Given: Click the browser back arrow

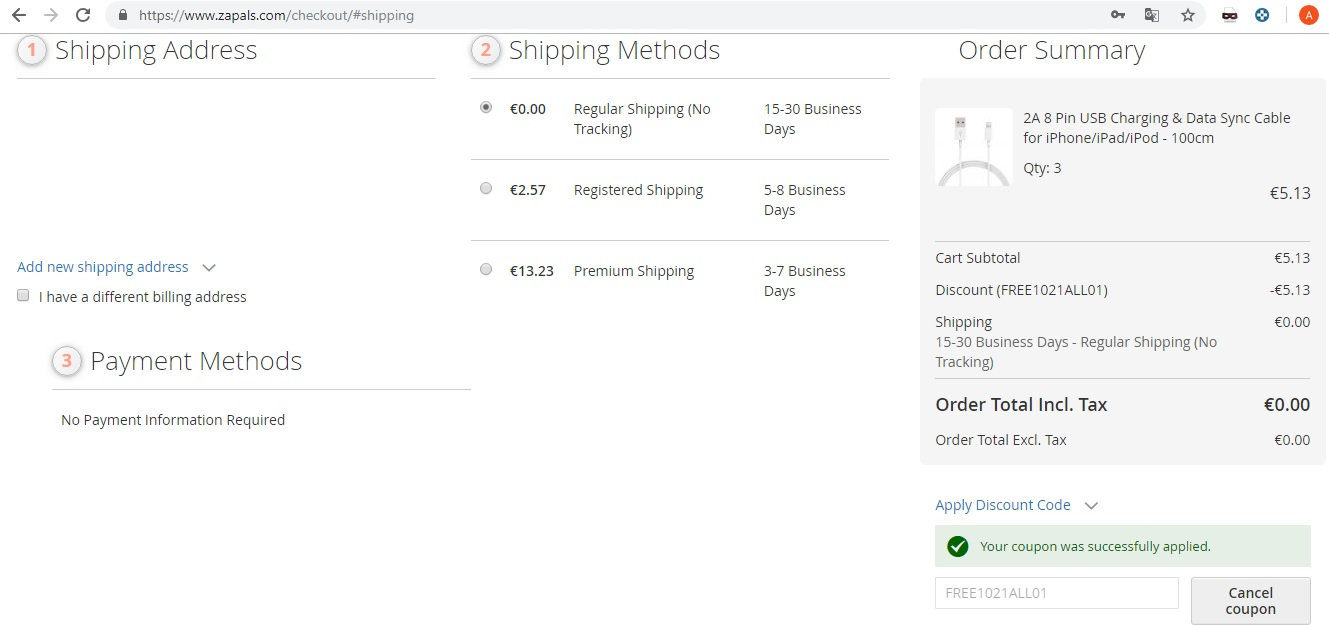Looking at the screenshot, I should (18, 15).
